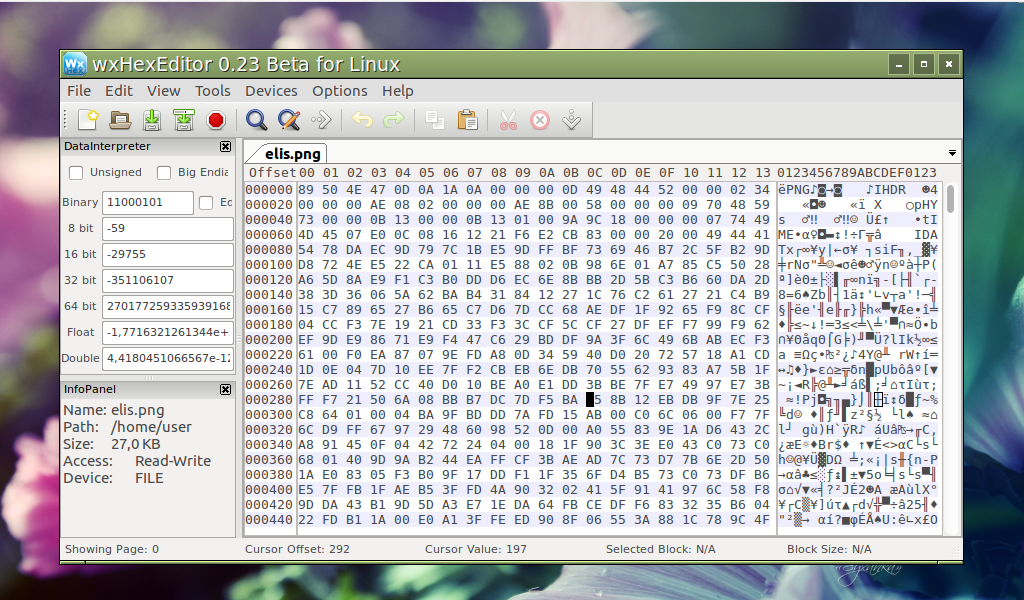Click the Offset column header
Viewport: 1024px width, 600px height.
(272, 173)
